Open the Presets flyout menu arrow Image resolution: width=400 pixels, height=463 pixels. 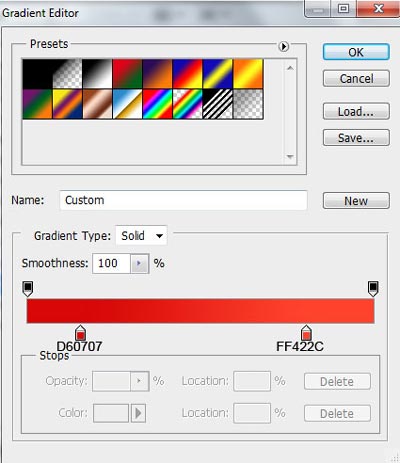pyautogui.click(x=283, y=46)
